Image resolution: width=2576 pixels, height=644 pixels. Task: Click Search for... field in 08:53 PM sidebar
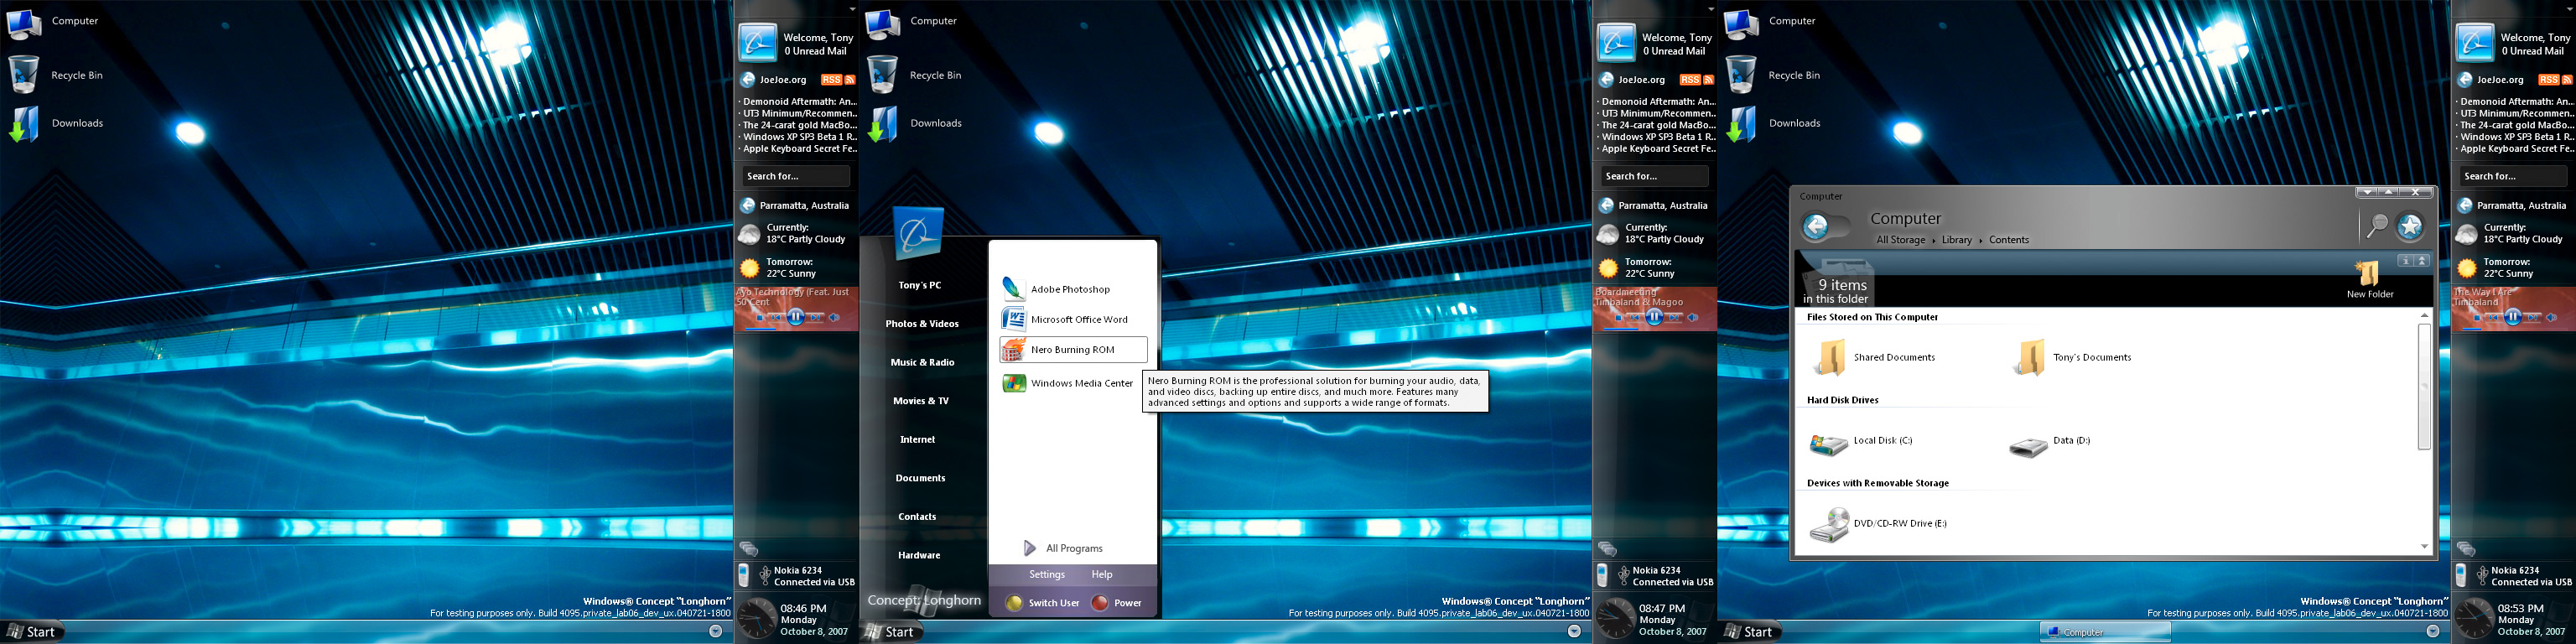tap(2513, 176)
